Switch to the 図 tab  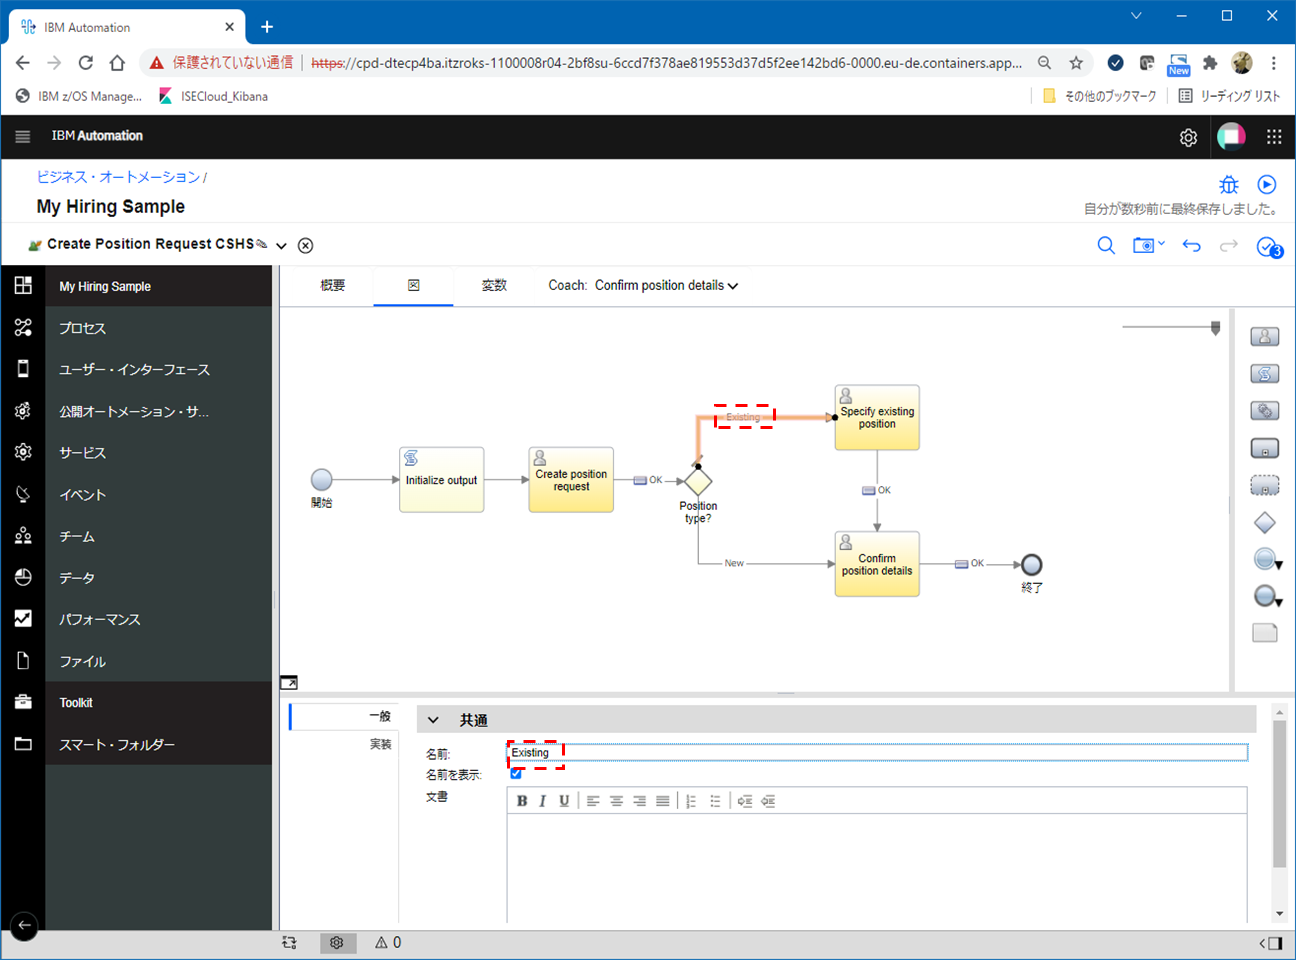[x=414, y=285]
